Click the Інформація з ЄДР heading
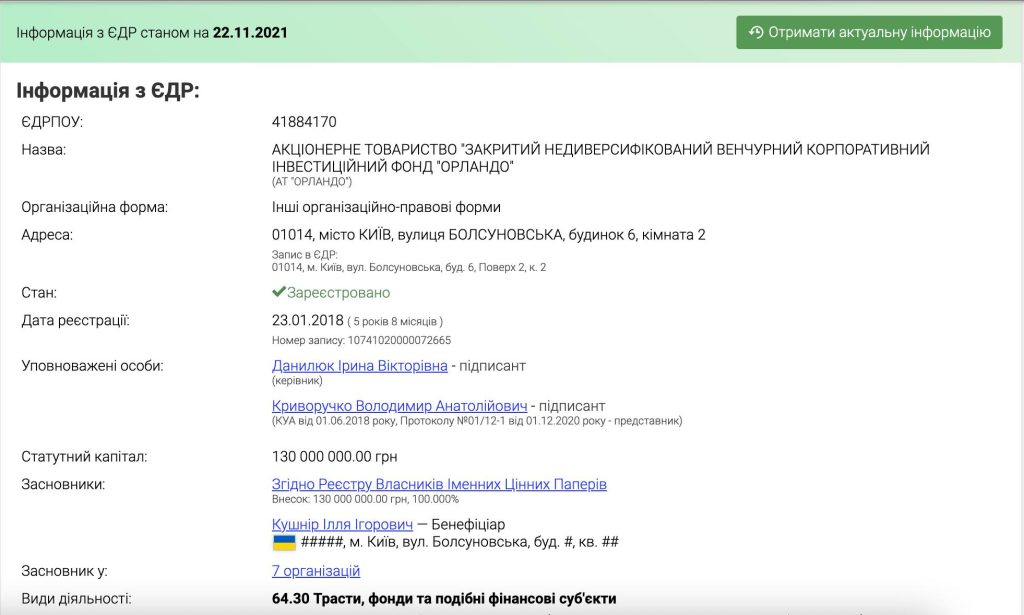This screenshot has width=1024, height=615. click(108, 90)
